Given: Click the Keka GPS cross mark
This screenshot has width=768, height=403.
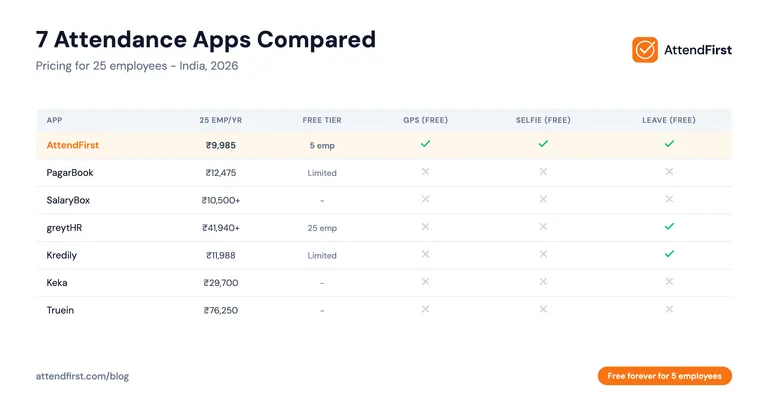Looking at the screenshot, I should pos(425,282).
